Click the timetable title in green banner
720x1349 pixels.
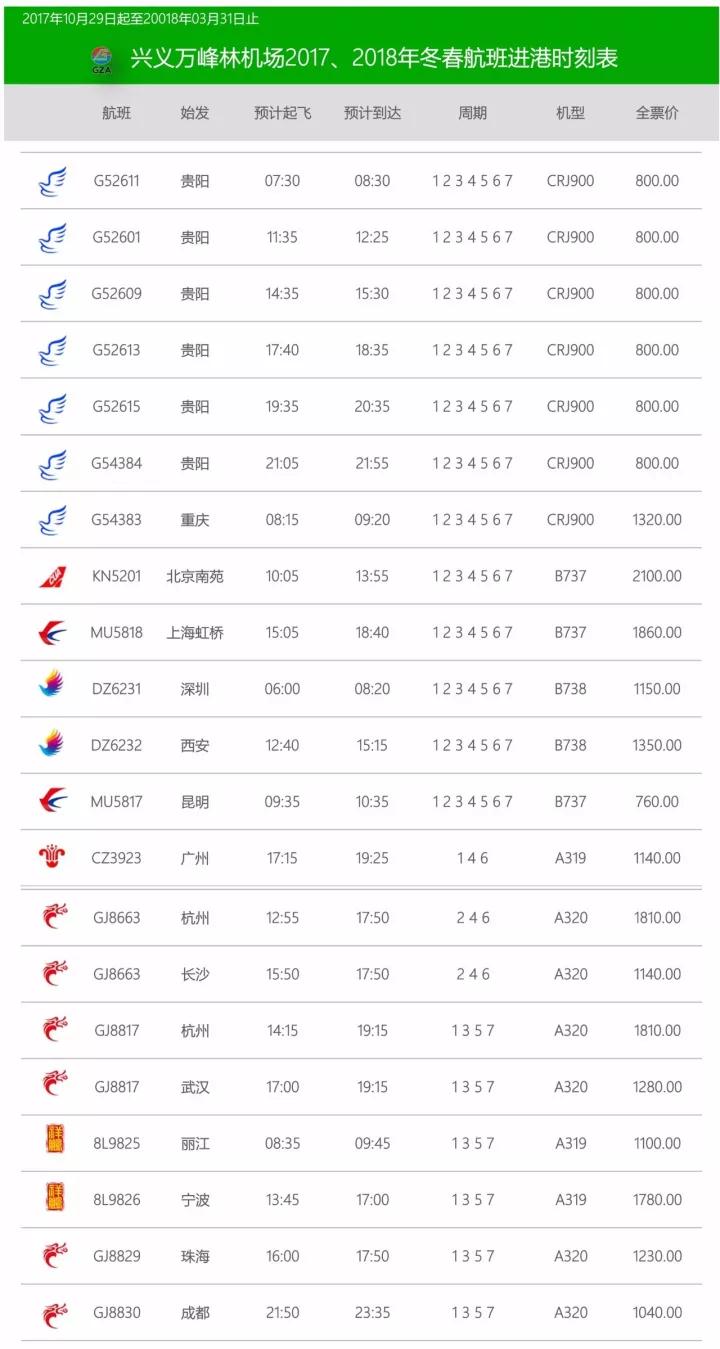pyautogui.click(x=374, y=58)
